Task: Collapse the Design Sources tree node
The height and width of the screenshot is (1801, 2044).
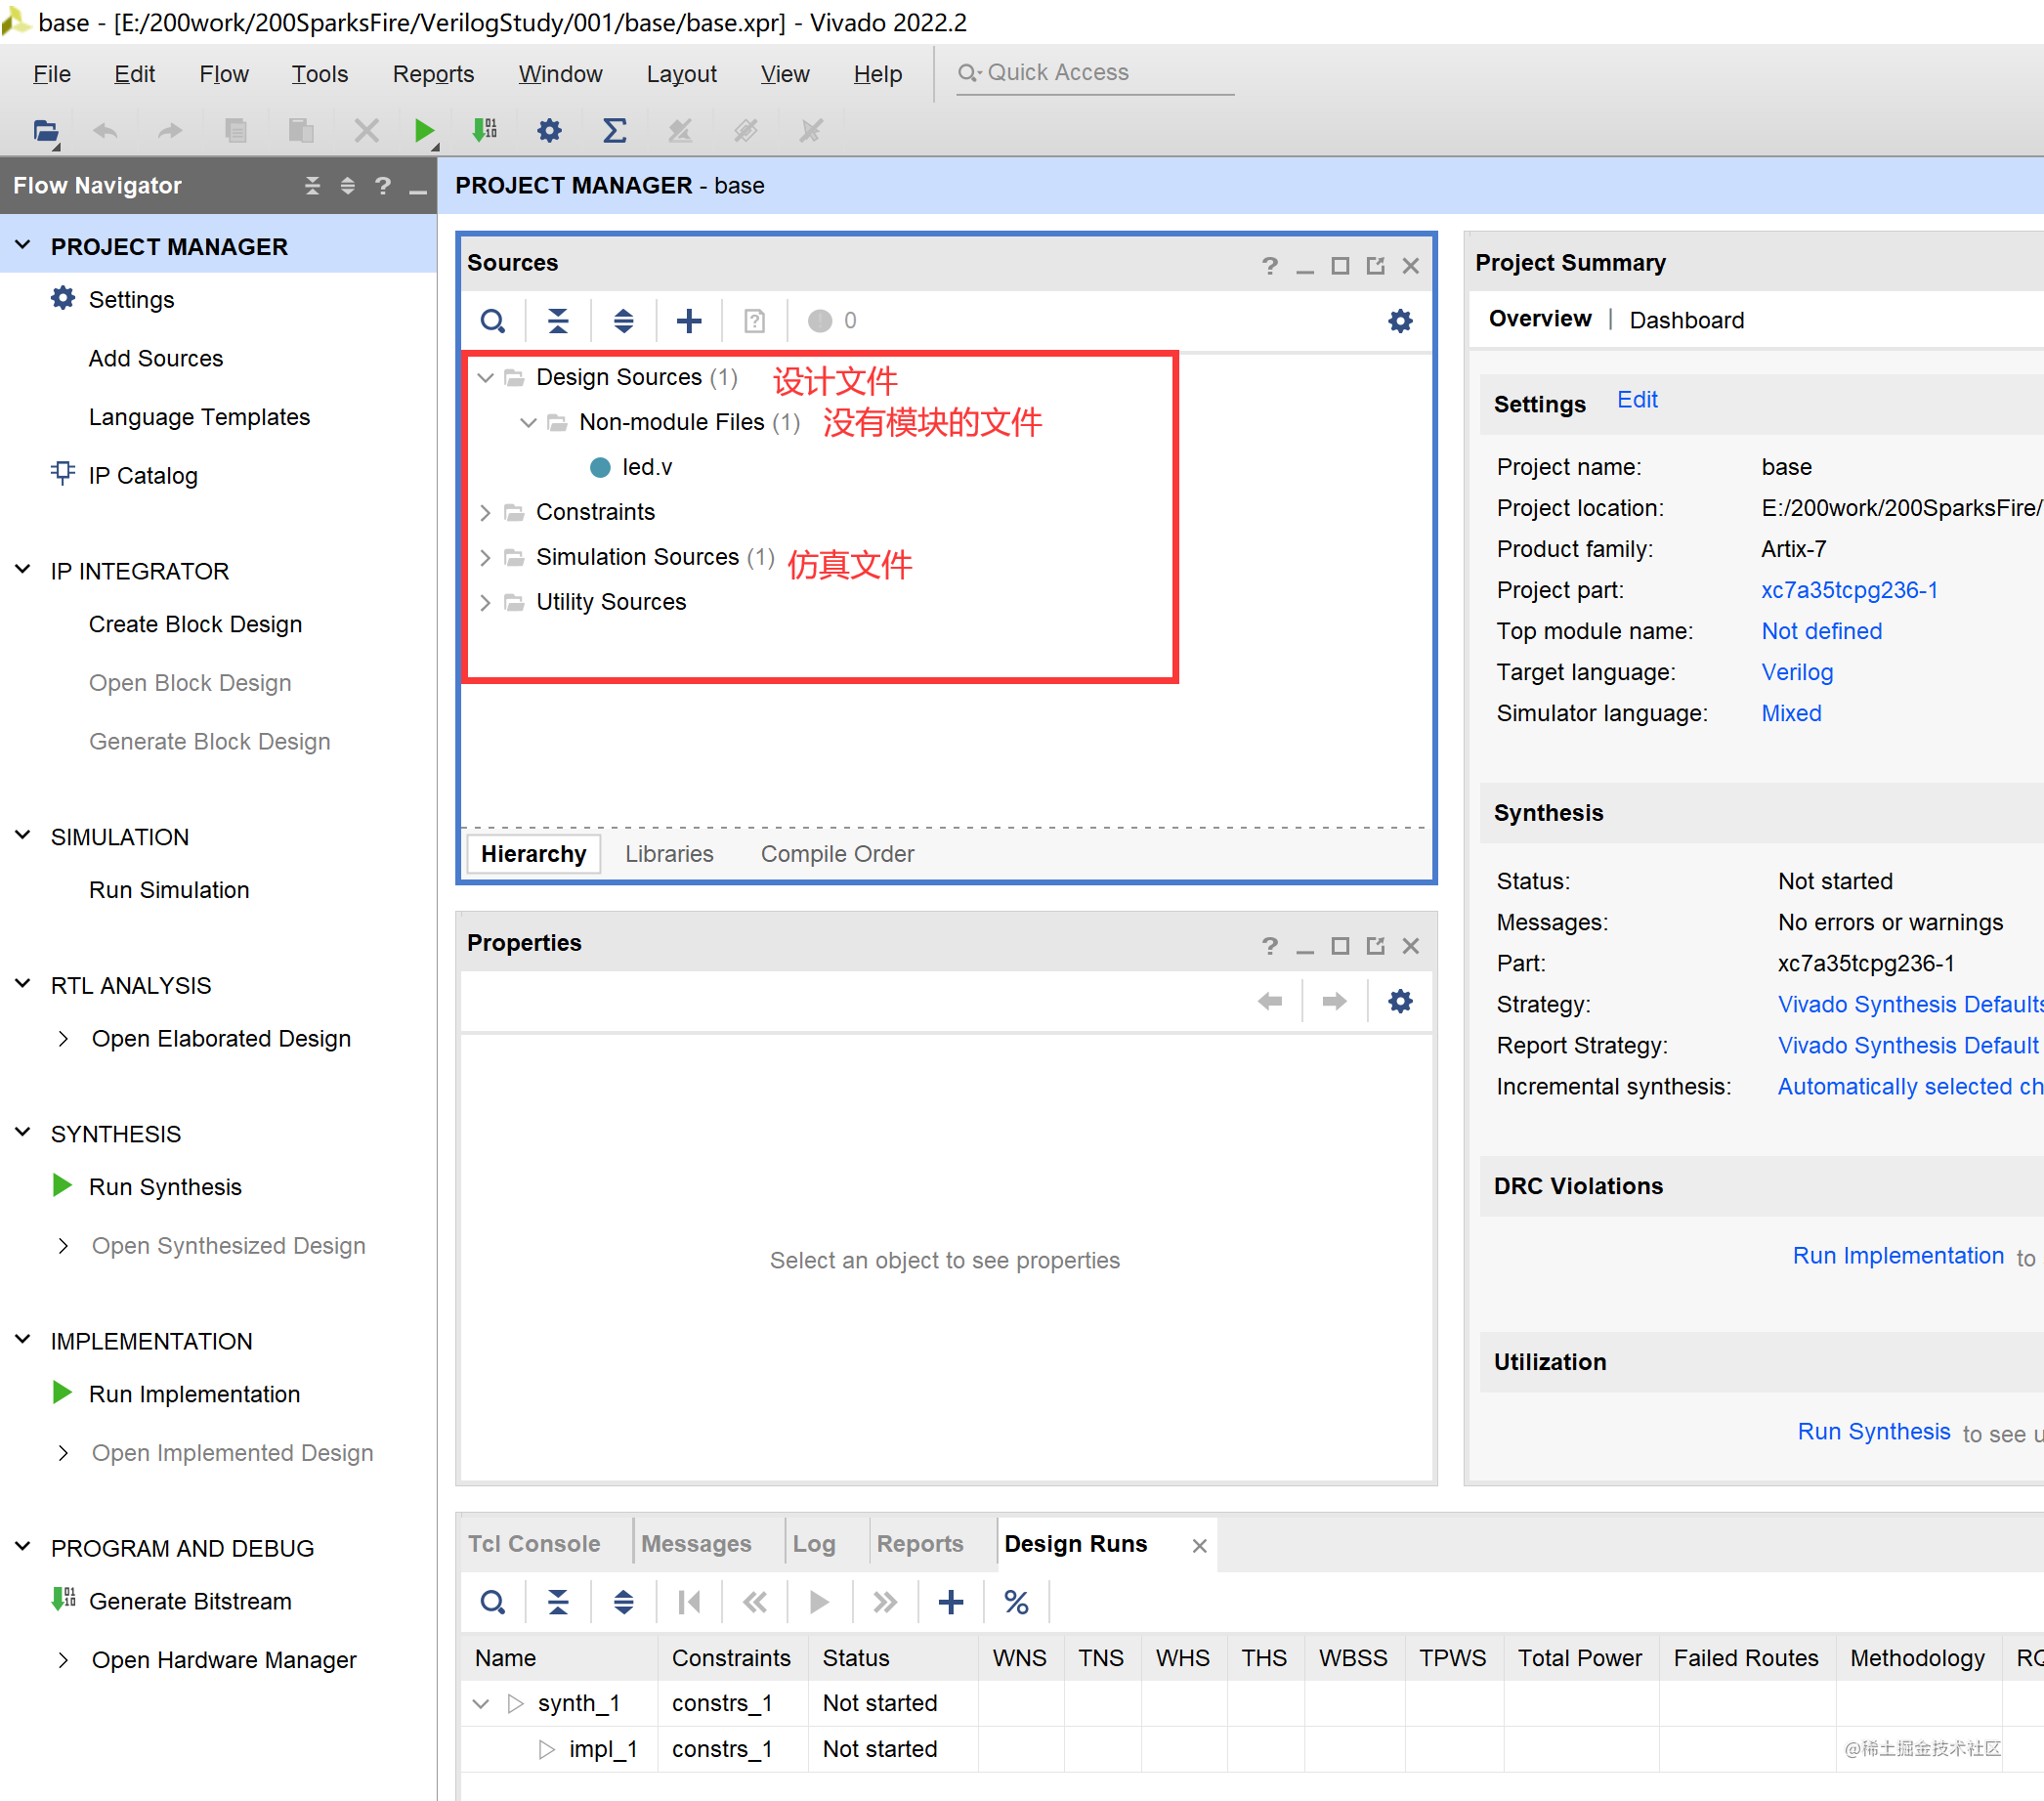Action: tap(486, 378)
